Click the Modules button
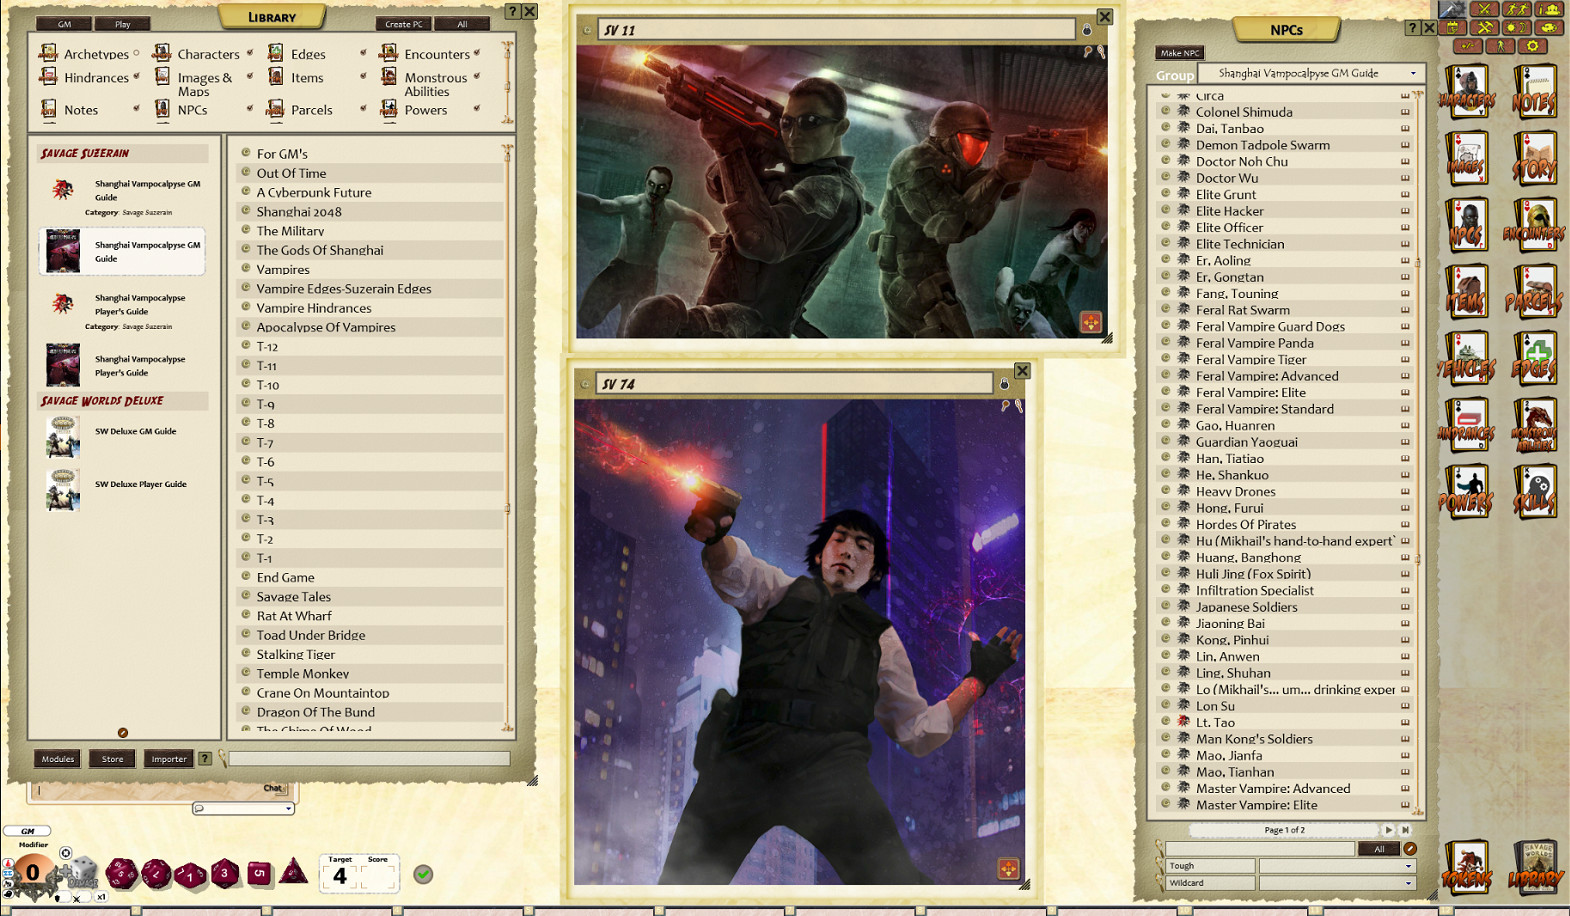This screenshot has width=1570, height=916. coord(58,759)
